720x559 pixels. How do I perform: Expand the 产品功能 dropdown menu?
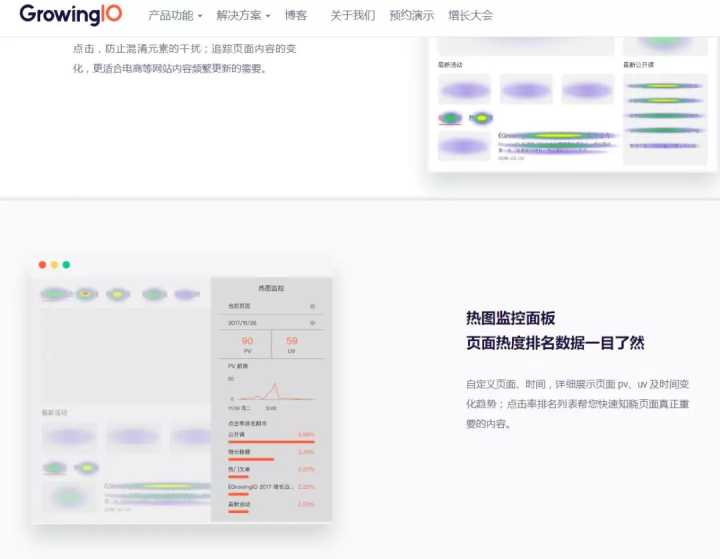coord(175,16)
